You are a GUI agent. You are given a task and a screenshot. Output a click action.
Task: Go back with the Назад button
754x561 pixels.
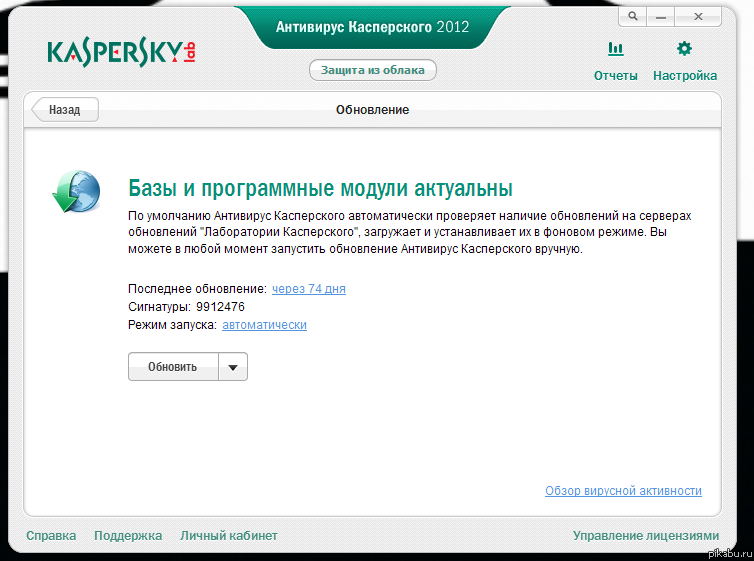pyautogui.click(x=65, y=110)
